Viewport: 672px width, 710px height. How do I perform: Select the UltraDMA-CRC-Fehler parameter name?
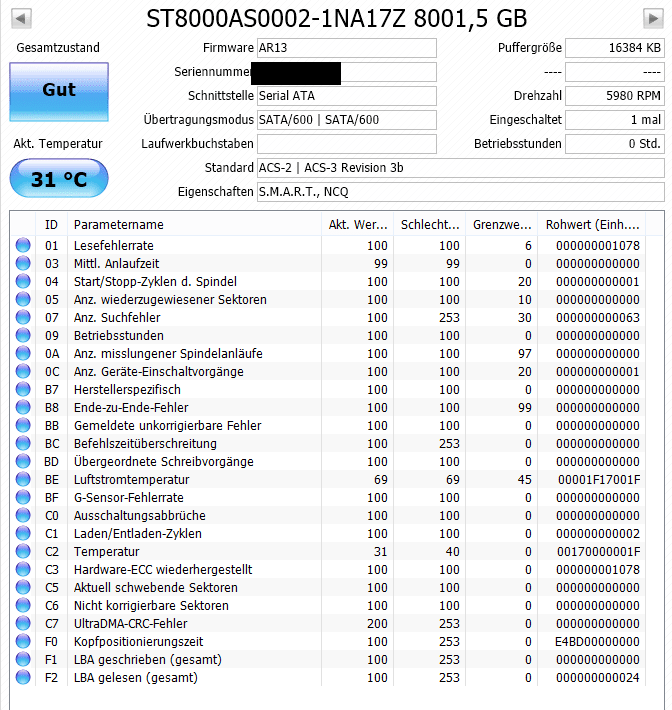(130, 624)
